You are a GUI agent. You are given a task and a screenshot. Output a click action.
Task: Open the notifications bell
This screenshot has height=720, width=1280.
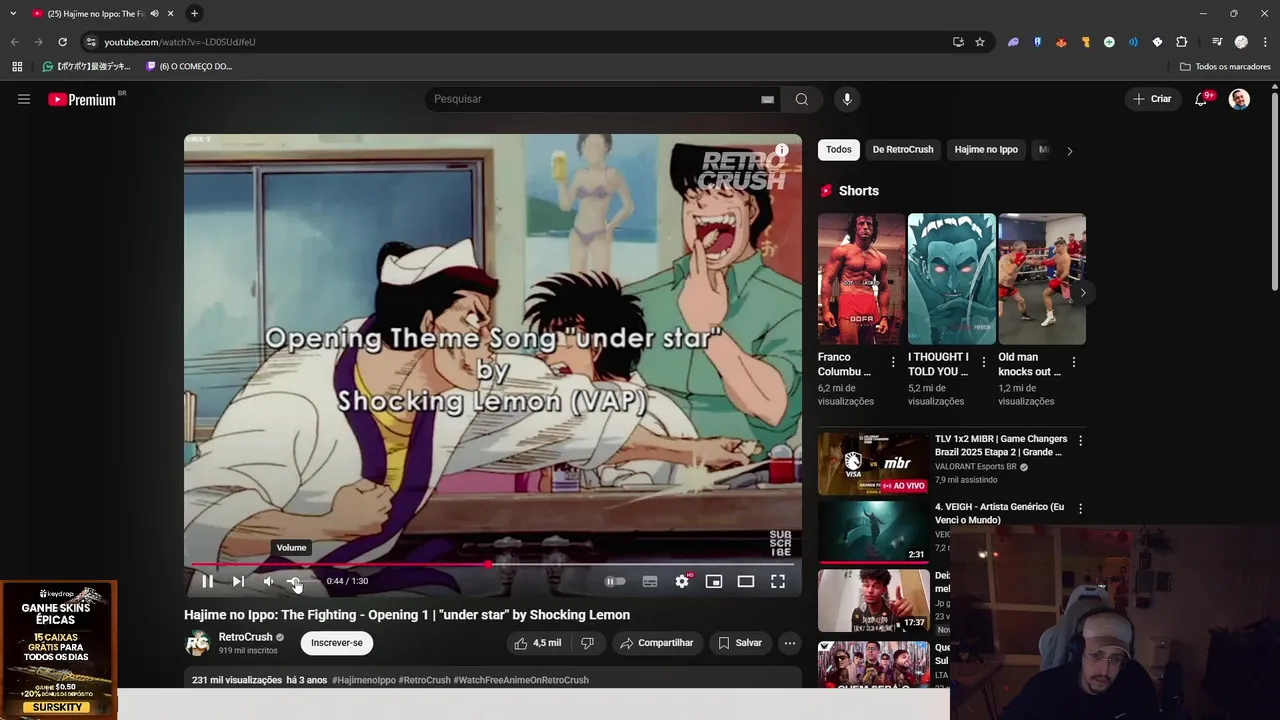(1202, 99)
